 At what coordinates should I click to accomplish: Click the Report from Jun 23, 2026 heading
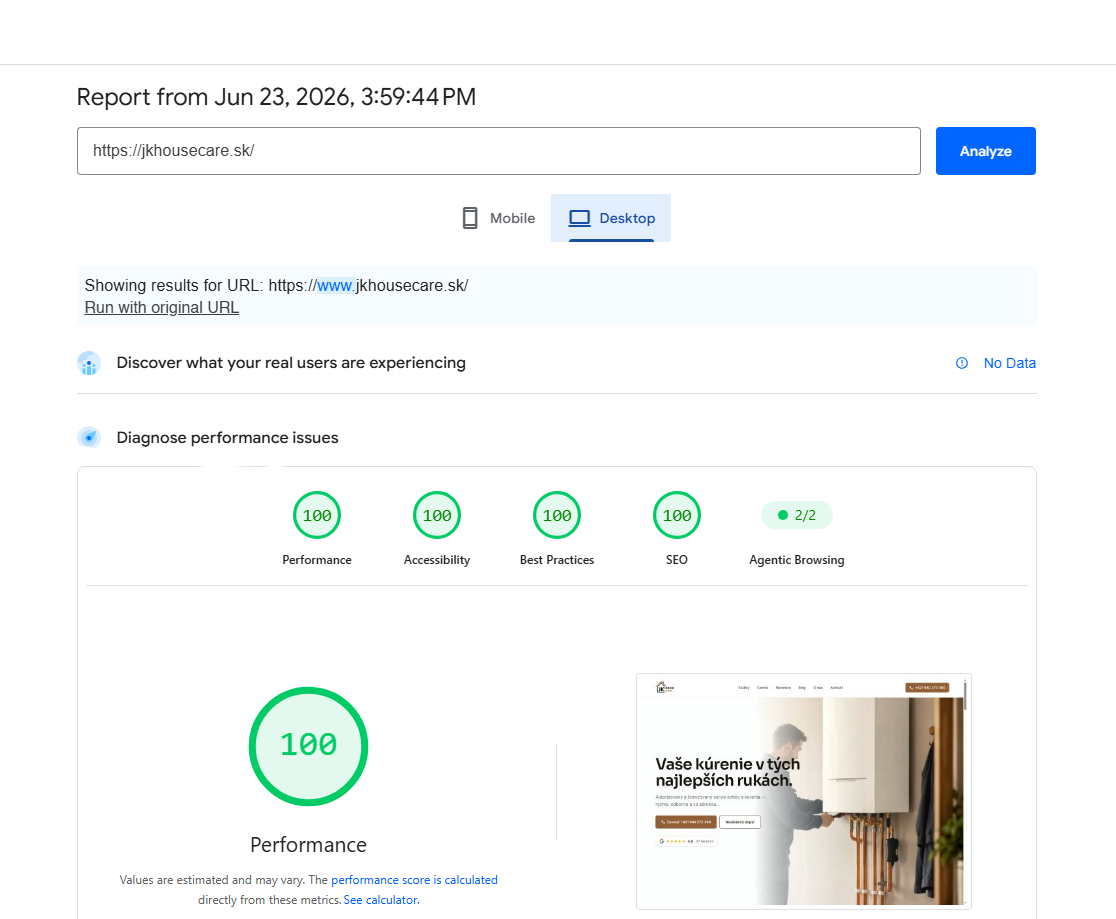click(x=276, y=97)
